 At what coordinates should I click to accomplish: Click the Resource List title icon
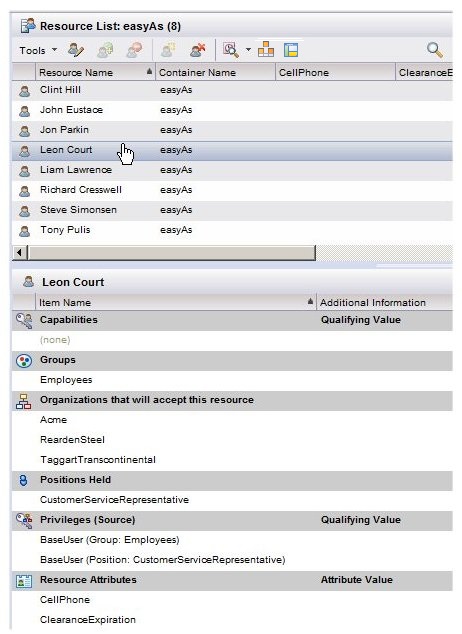coord(28,26)
